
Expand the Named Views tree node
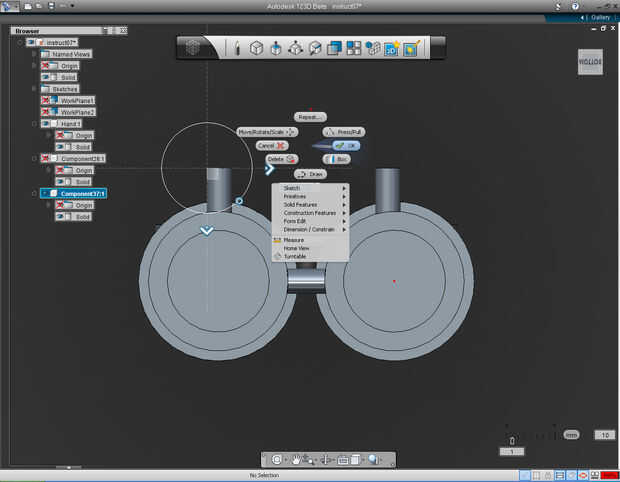click(33, 54)
